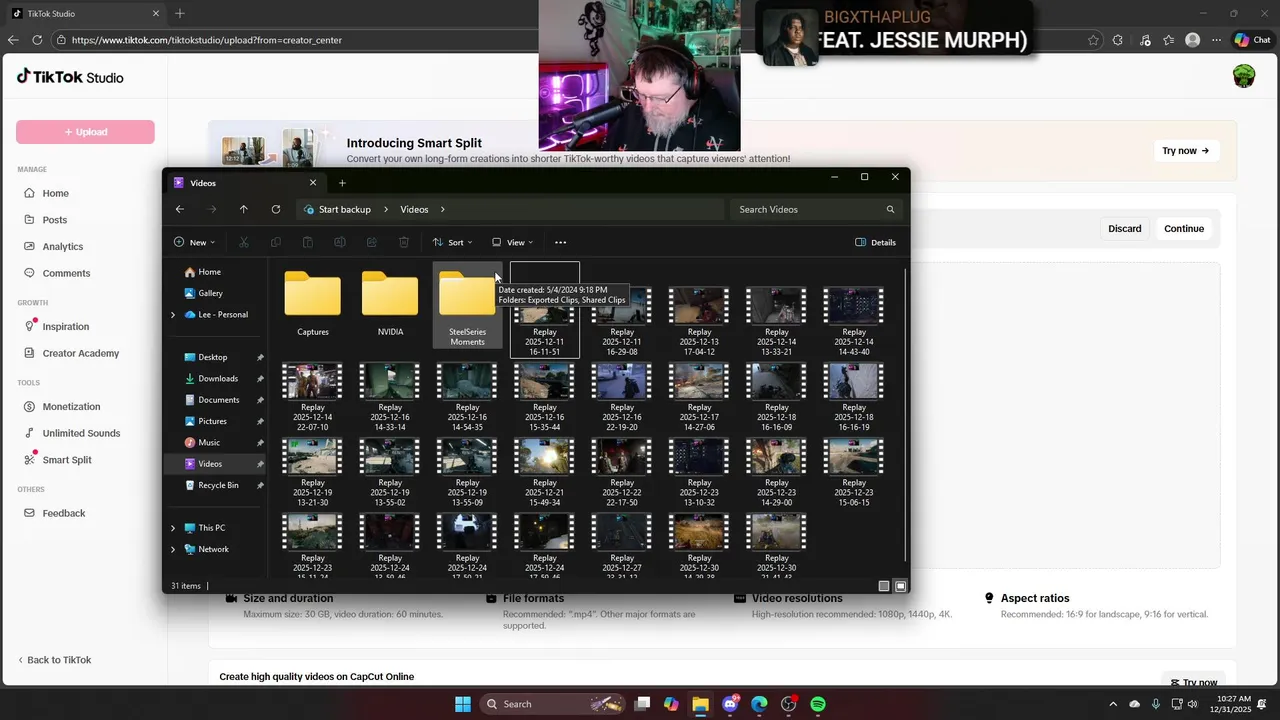Click the pink Upload button in TikTok Studio
The width and height of the screenshot is (1280, 720).
point(85,132)
